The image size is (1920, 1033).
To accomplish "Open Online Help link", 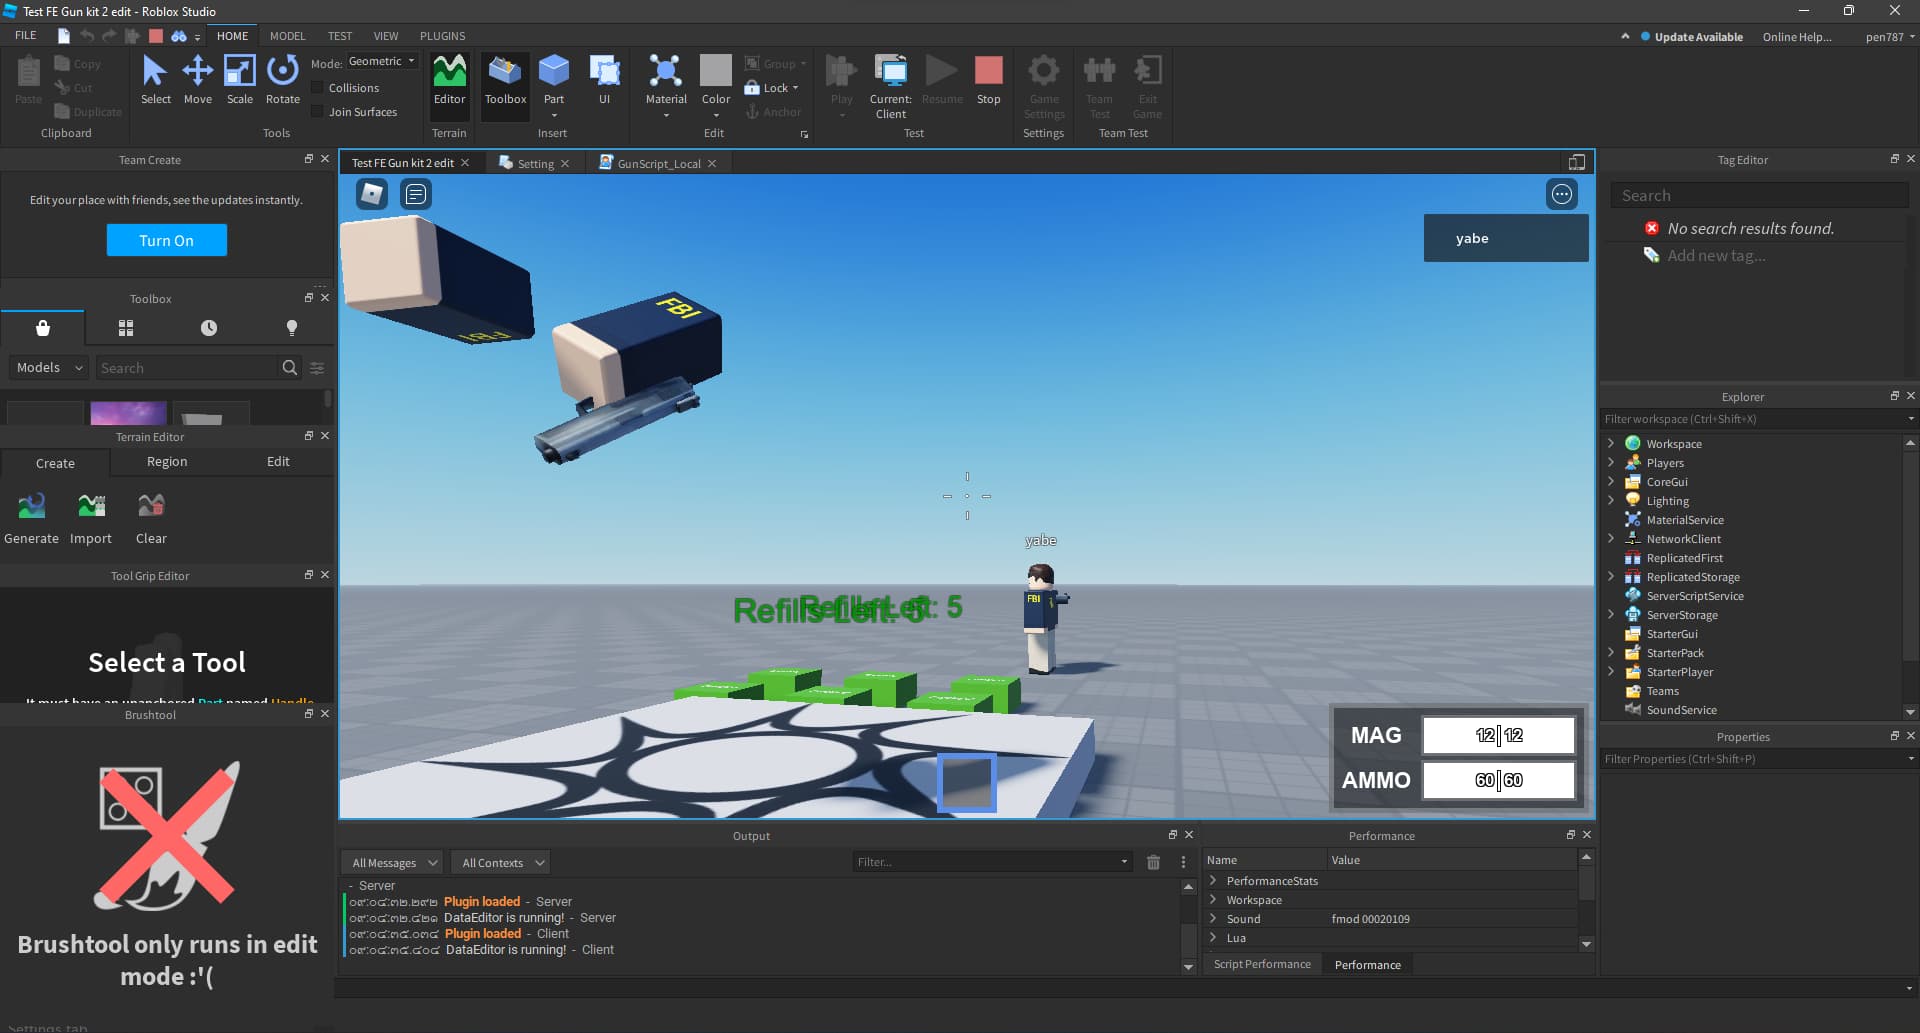I will (1797, 37).
